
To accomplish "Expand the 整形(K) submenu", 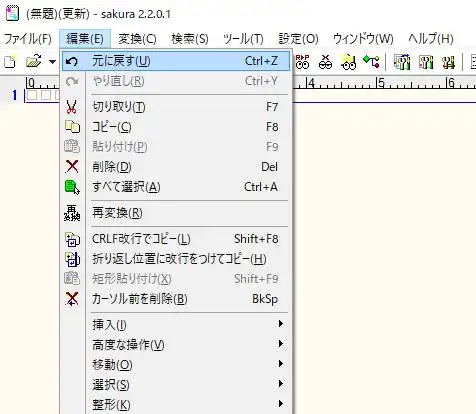I will [x=176, y=404].
